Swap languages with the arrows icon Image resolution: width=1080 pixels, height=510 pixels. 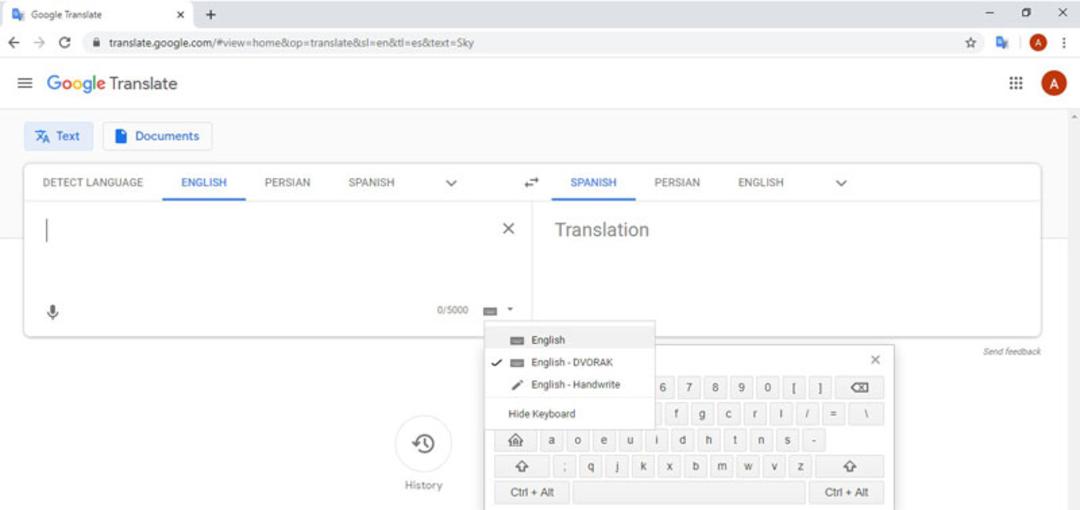[531, 183]
